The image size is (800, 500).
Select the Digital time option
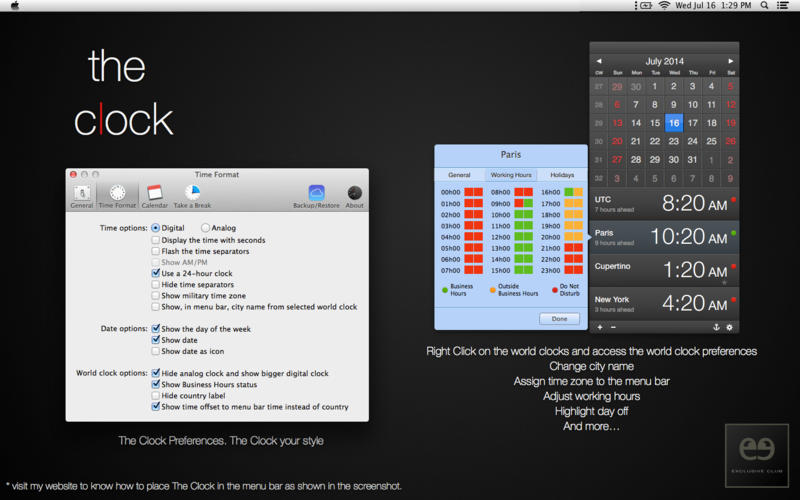[x=156, y=228]
